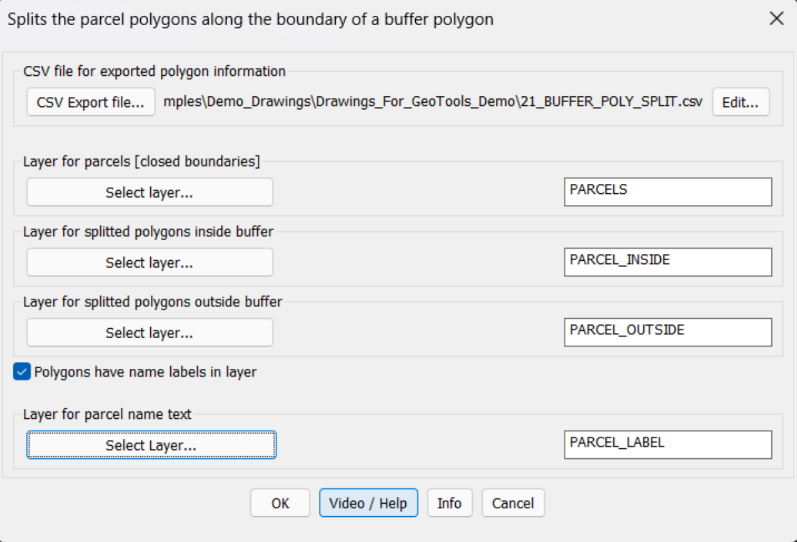Click the CSV Export file button
797x542 pixels.
[x=90, y=102]
